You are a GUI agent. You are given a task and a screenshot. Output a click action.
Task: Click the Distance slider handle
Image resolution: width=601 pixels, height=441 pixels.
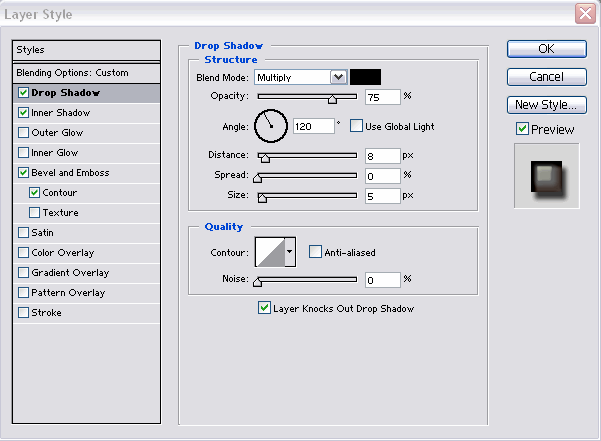(265, 158)
